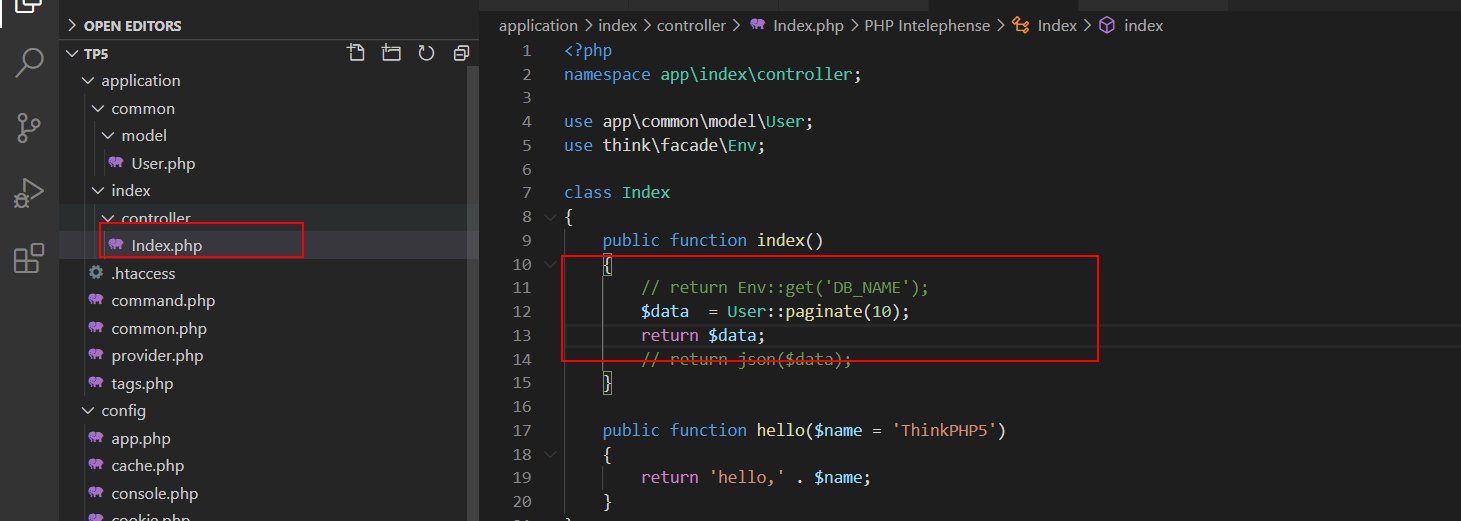Image resolution: width=1461 pixels, height=521 pixels.
Task: Click line number 12 in the gutter
Action: pos(521,312)
